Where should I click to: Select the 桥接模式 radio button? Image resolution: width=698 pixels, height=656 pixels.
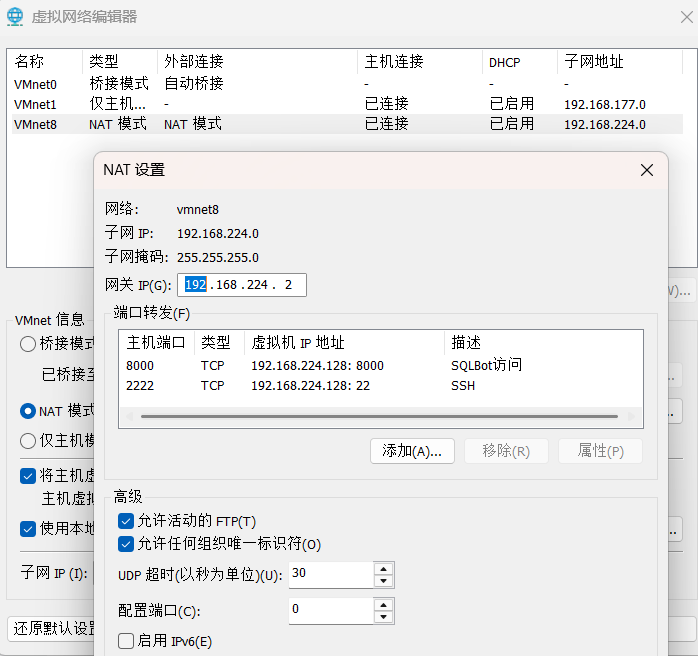28,344
